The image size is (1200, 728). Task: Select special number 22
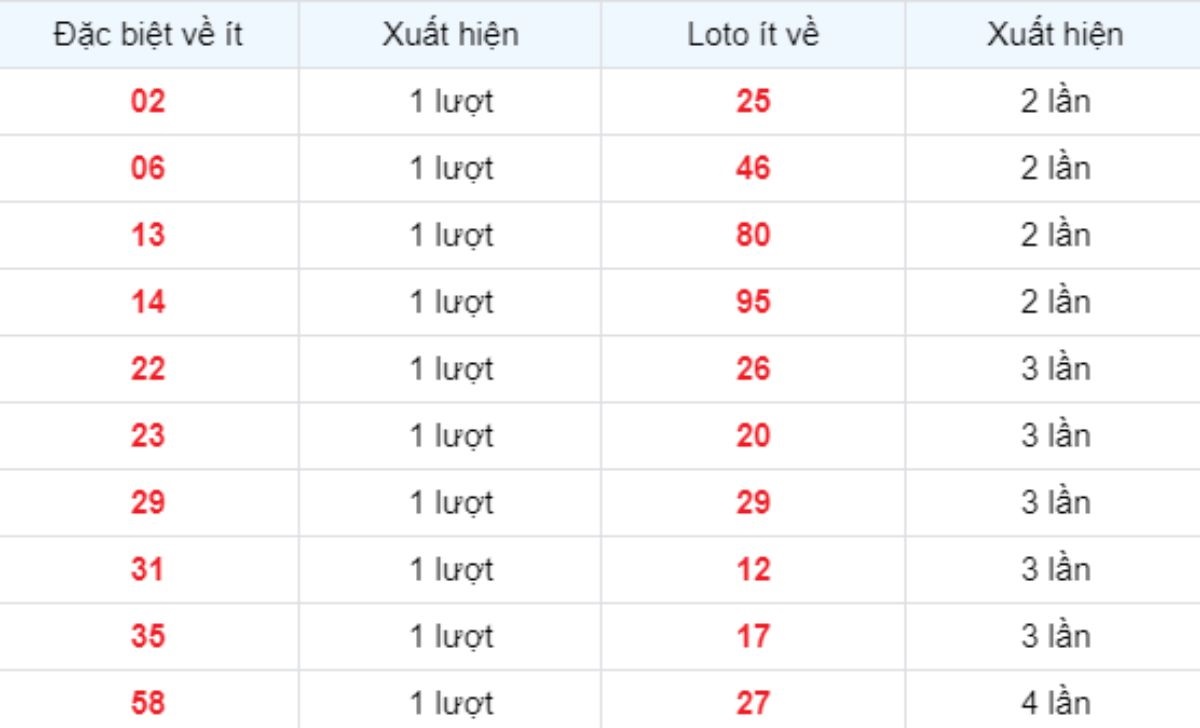(148, 369)
